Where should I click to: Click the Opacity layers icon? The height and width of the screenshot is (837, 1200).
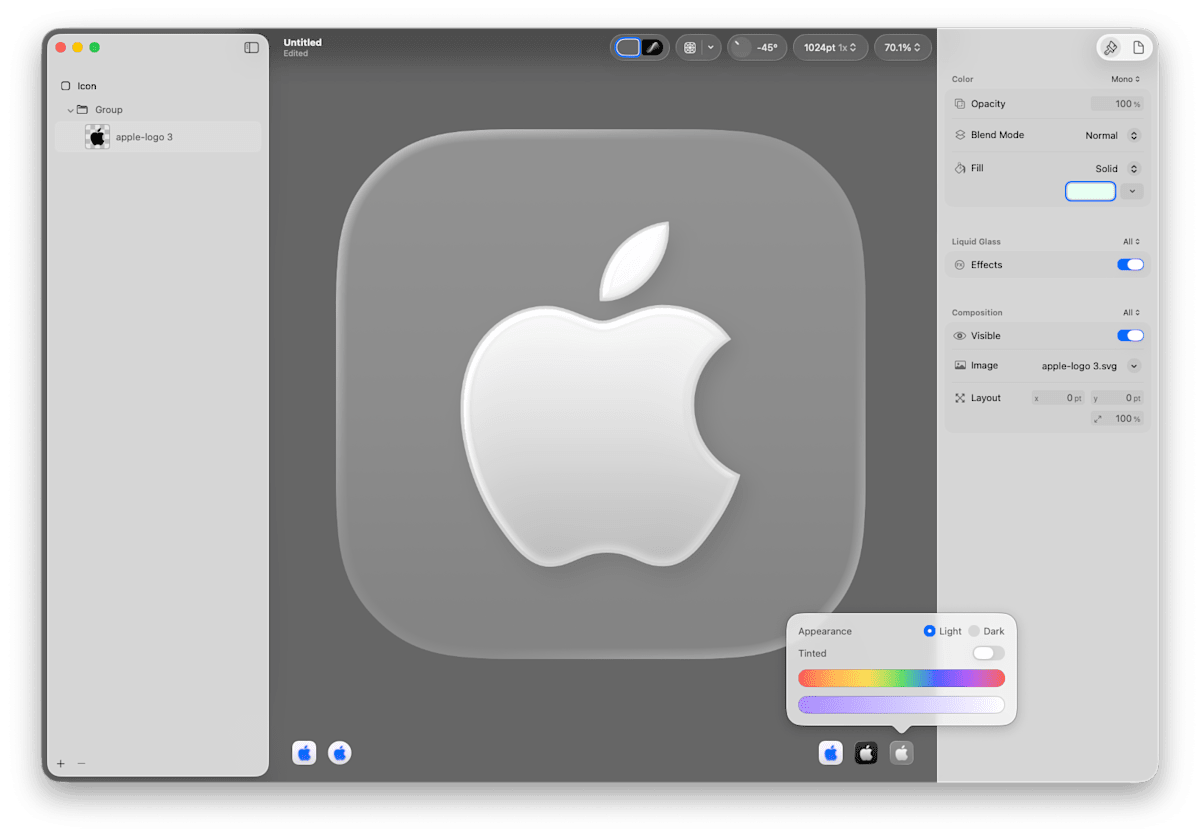960,104
